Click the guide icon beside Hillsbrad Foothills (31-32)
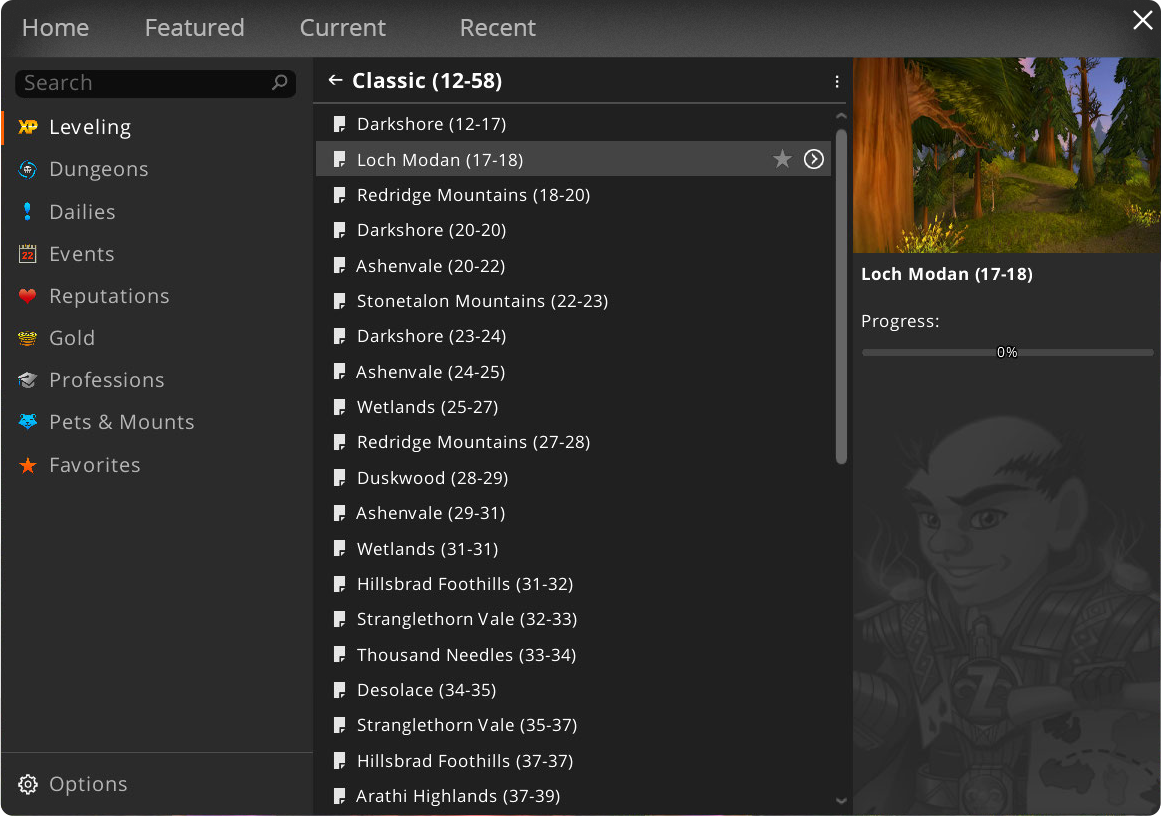Image resolution: width=1161 pixels, height=816 pixels. (x=339, y=584)
